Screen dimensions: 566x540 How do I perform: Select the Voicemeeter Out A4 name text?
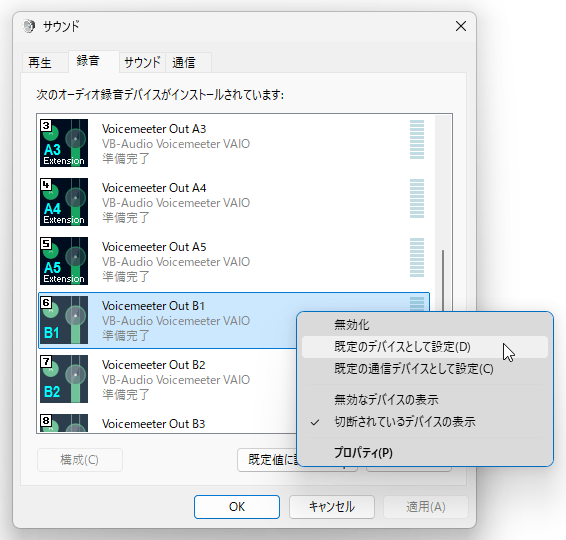click(x=154, y=188)
